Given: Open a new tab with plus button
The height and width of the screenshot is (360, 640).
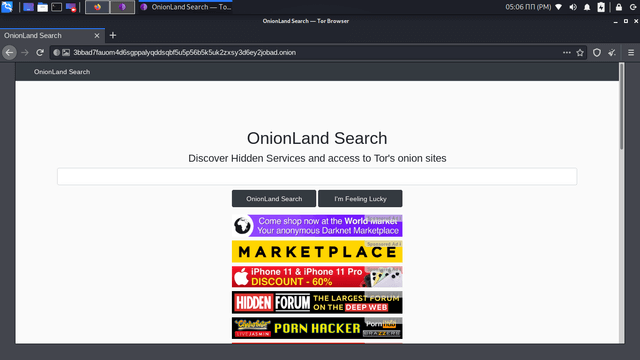Looking at the screenshot, I should coord(113,36).
